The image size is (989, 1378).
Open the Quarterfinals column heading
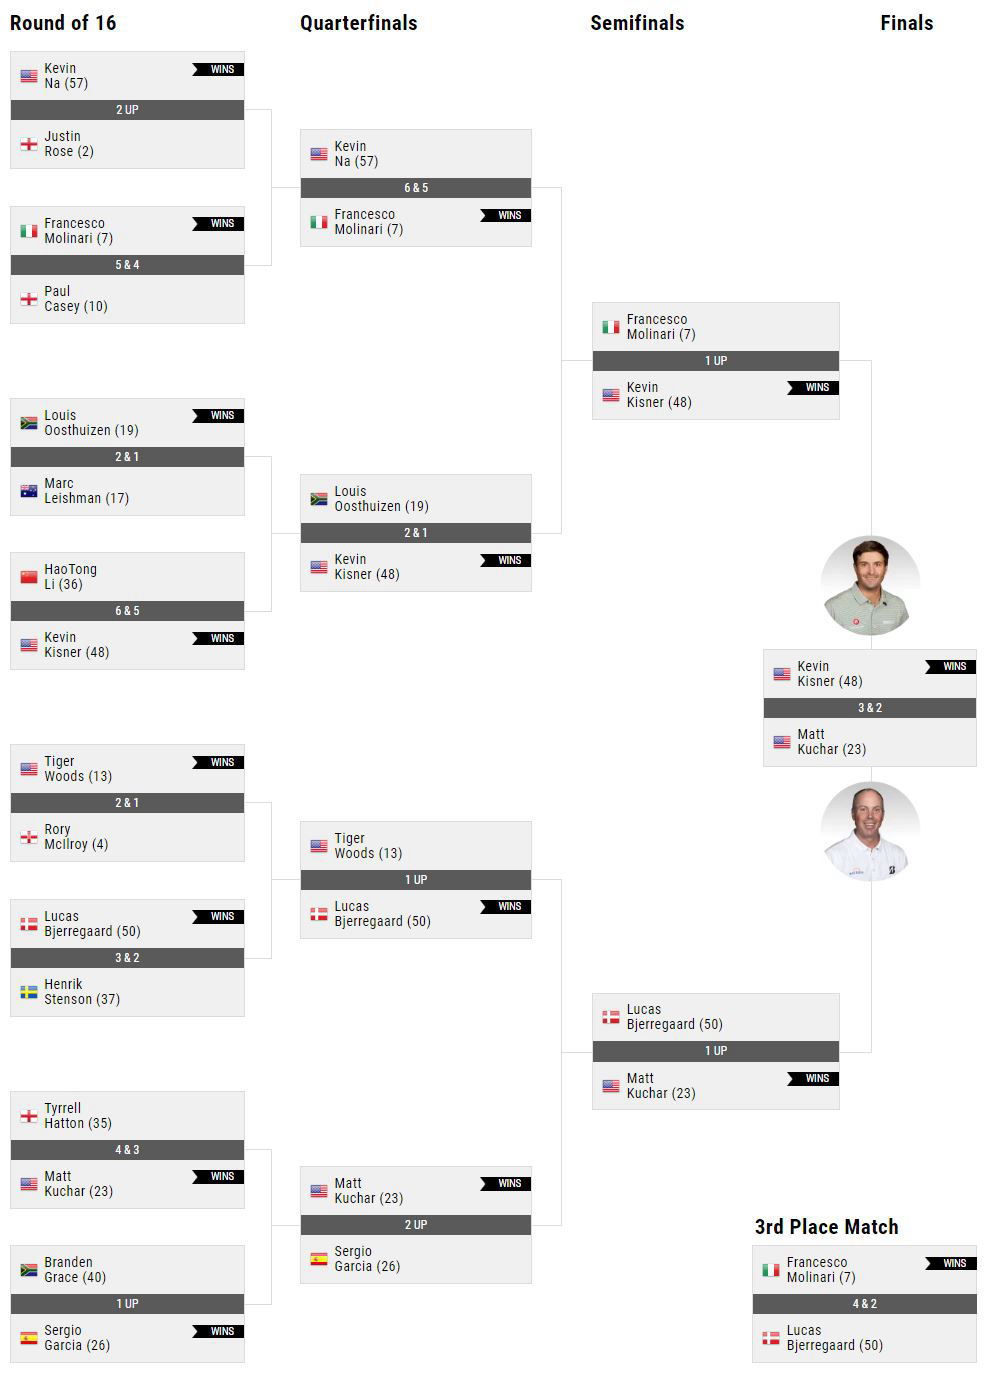click(359, 23)
